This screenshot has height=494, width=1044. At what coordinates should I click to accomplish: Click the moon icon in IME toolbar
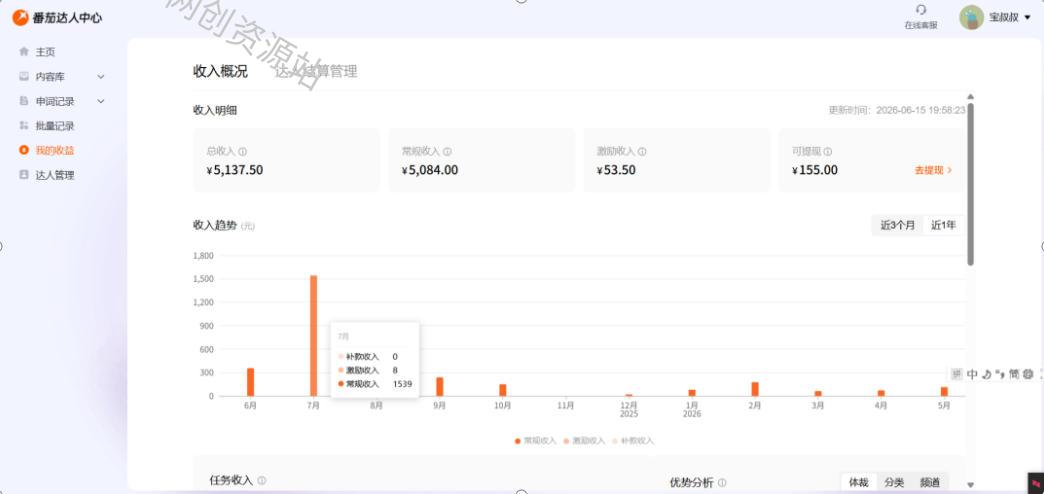987,374
